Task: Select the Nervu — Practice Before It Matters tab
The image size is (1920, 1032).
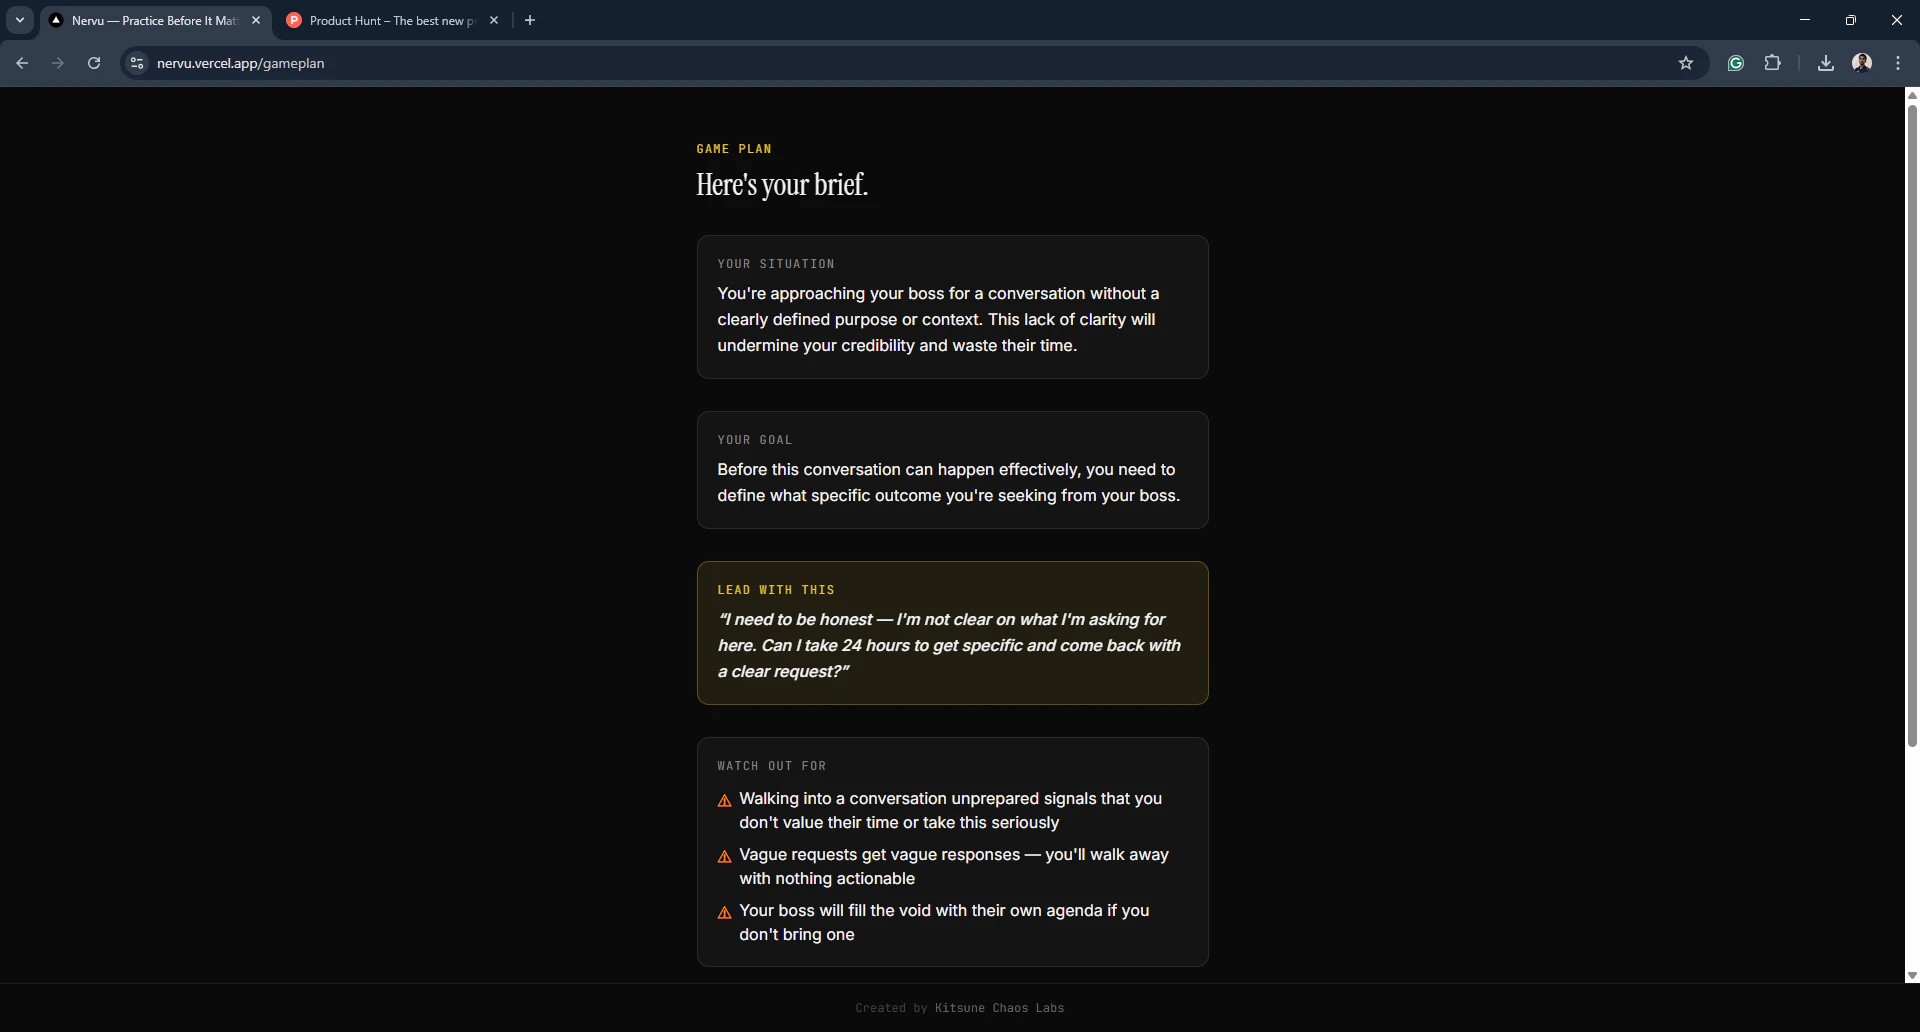Action: (x=155, y=20)
